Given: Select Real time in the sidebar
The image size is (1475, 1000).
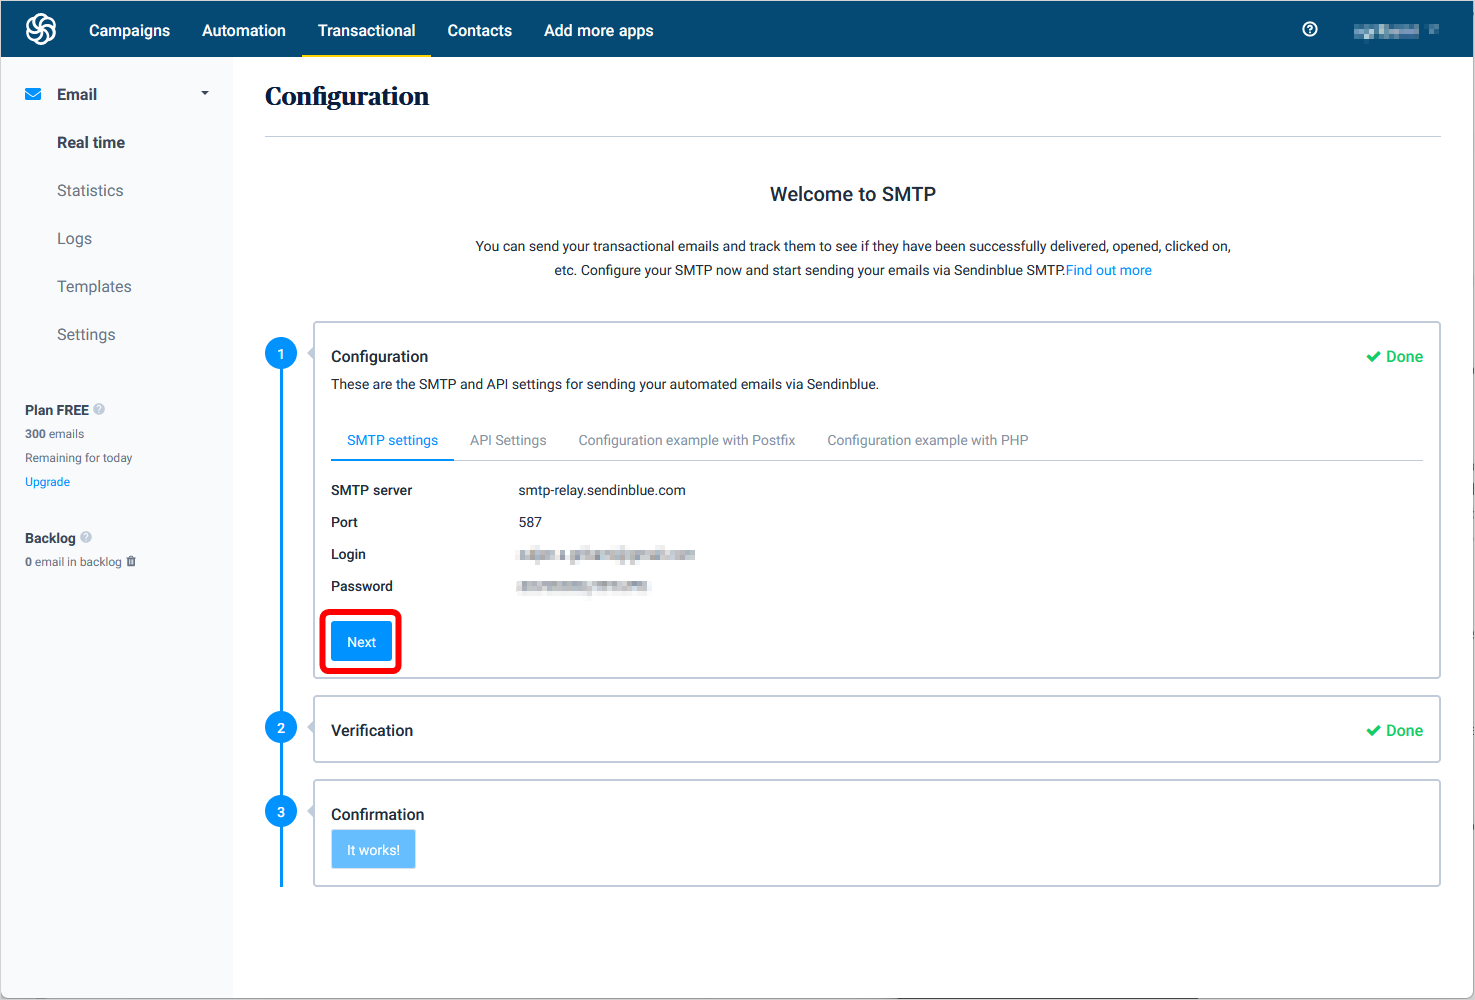Looking at the screenshot, I should tap(91, 142).
